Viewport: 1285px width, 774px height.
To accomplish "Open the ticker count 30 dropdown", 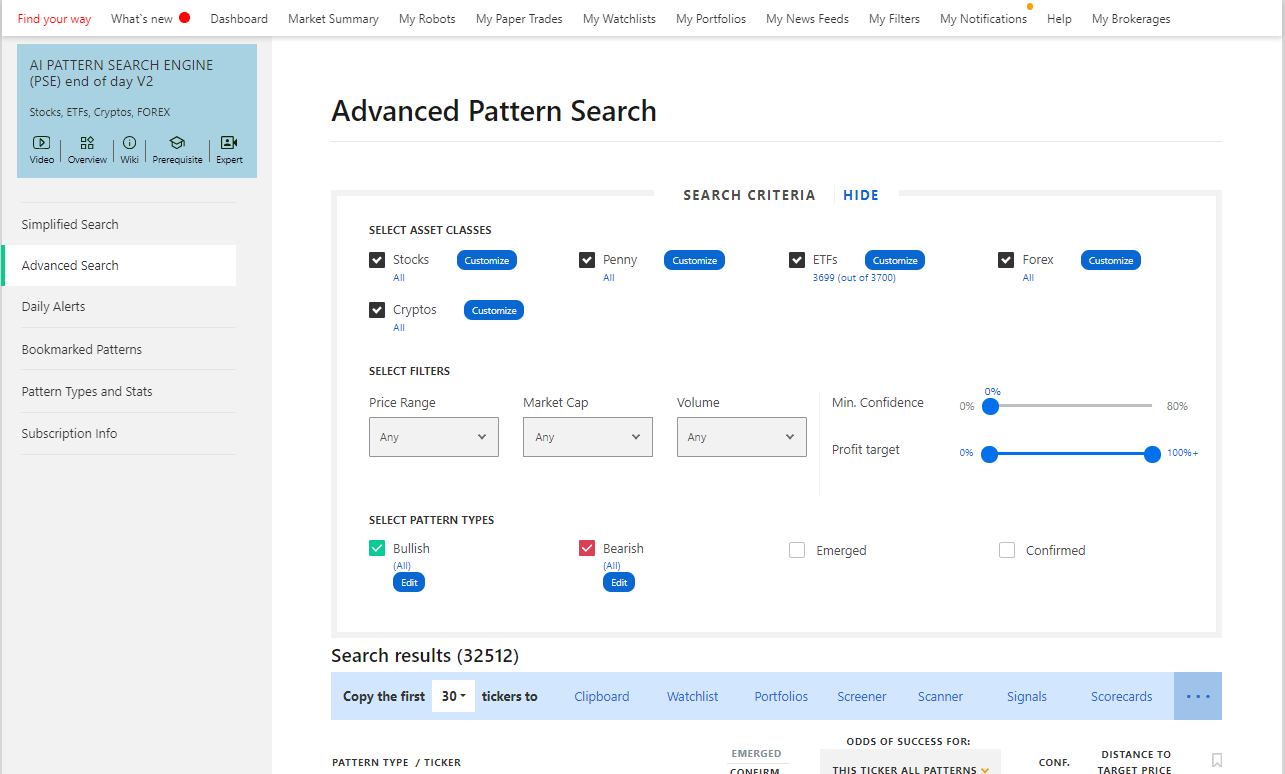I will (454, 696).
